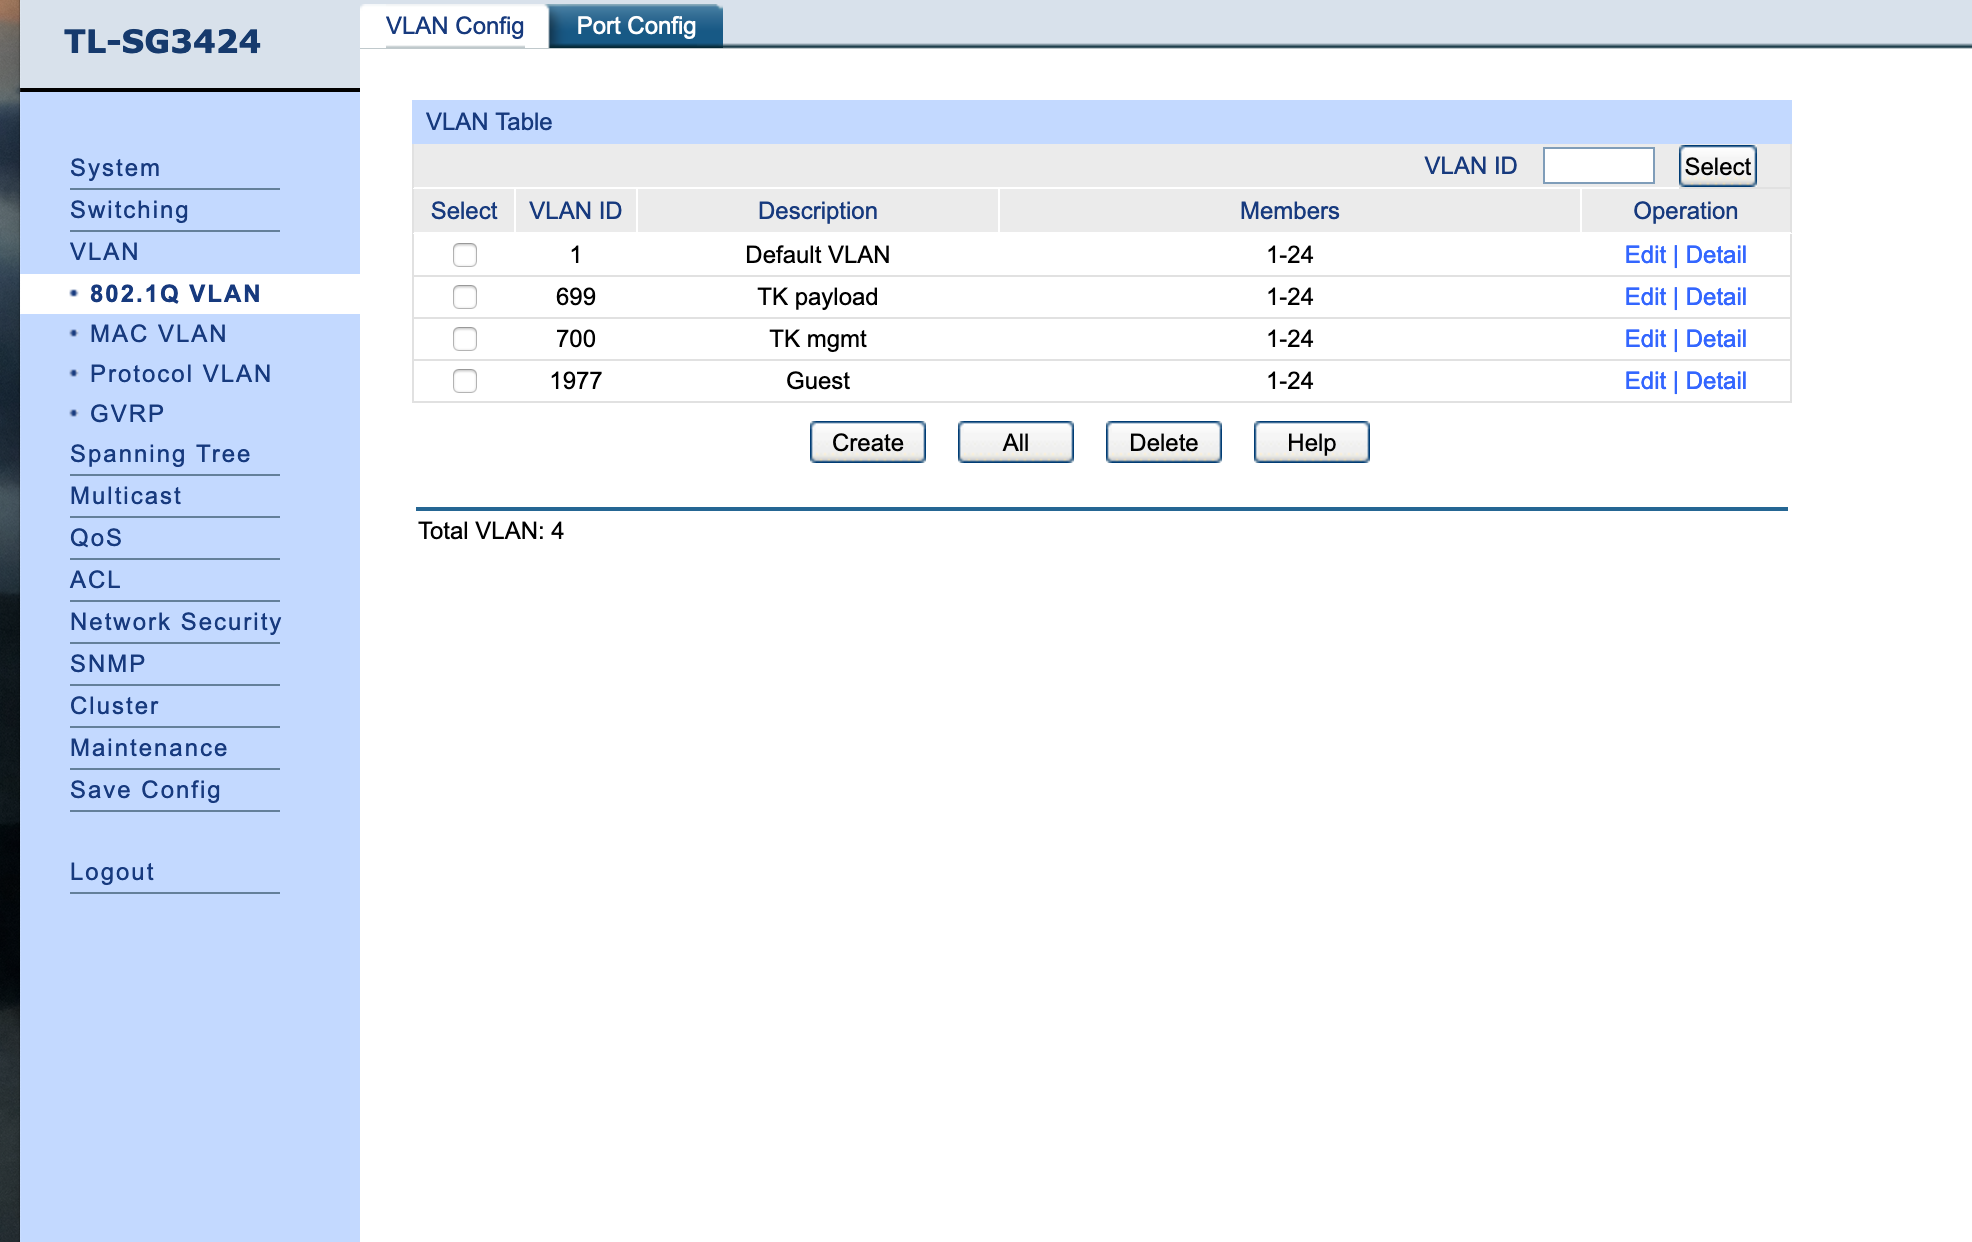
Task: Toggle the Guest VLAN 1977 checkbox
Action: click(465, 381)
